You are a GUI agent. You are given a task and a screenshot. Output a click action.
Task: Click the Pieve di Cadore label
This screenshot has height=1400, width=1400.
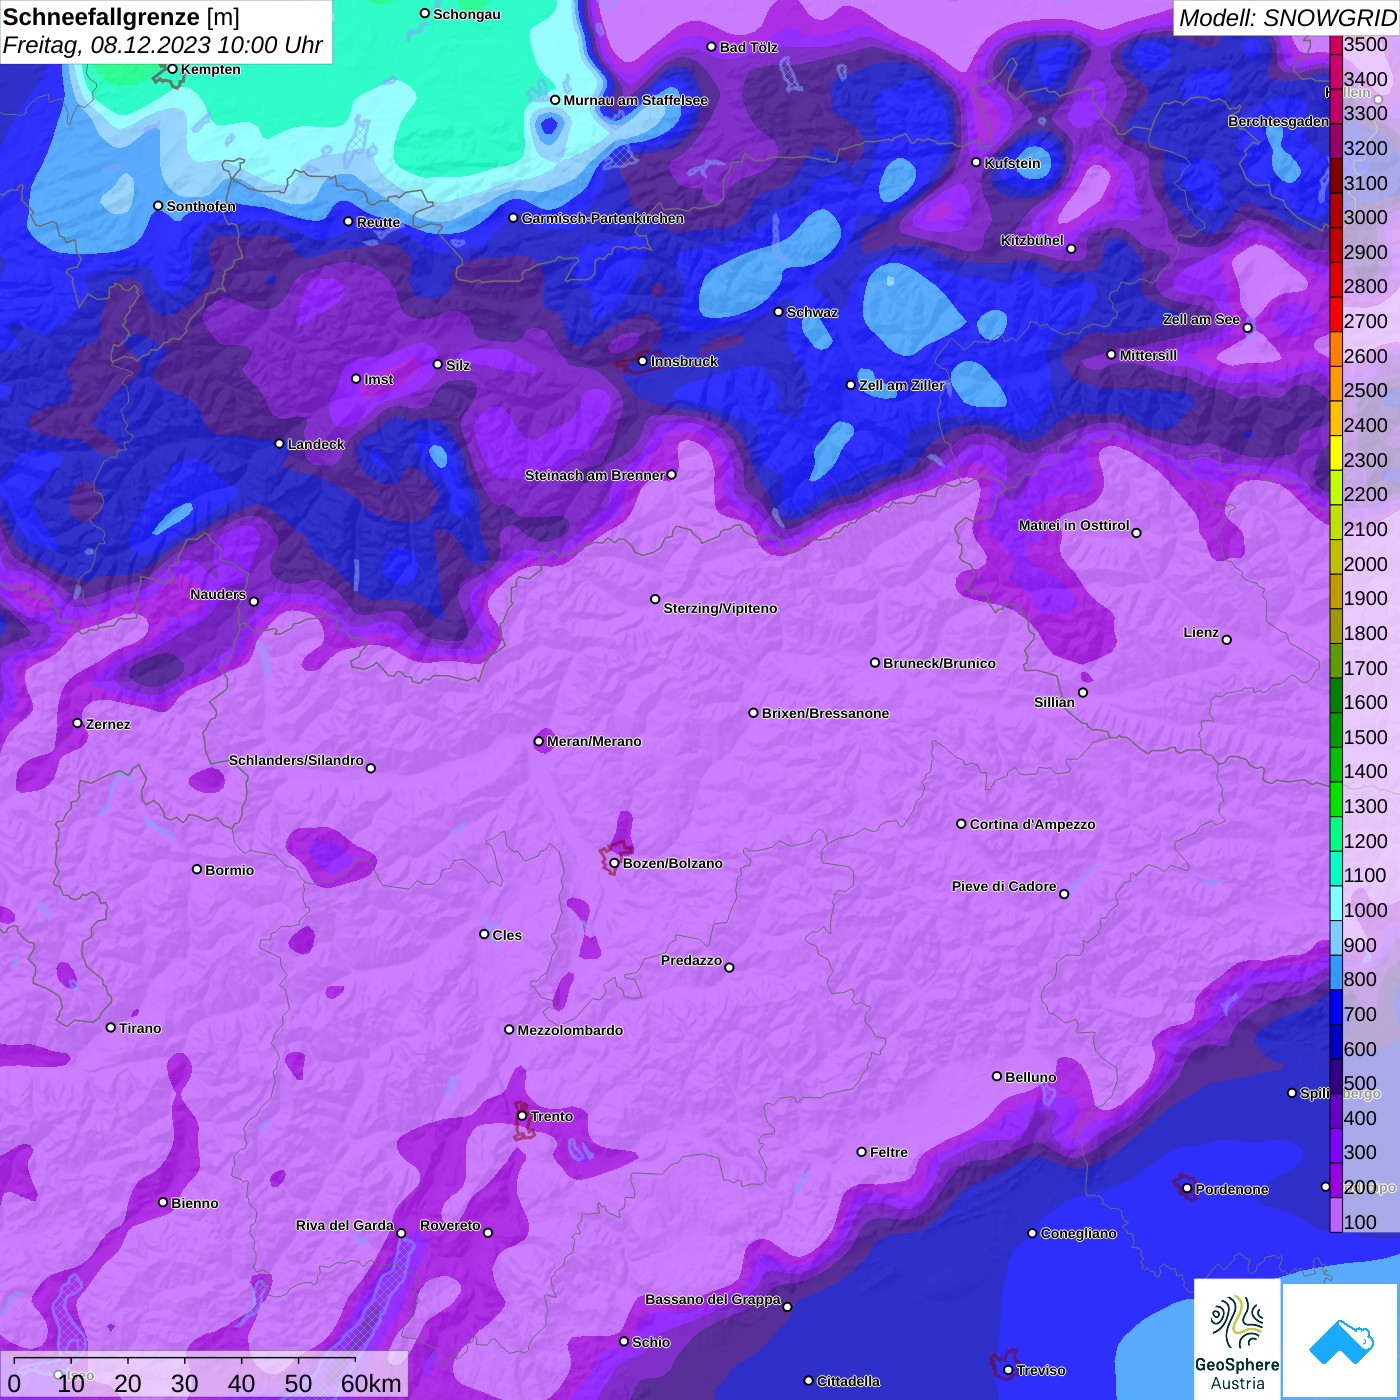pos(1004,886)
